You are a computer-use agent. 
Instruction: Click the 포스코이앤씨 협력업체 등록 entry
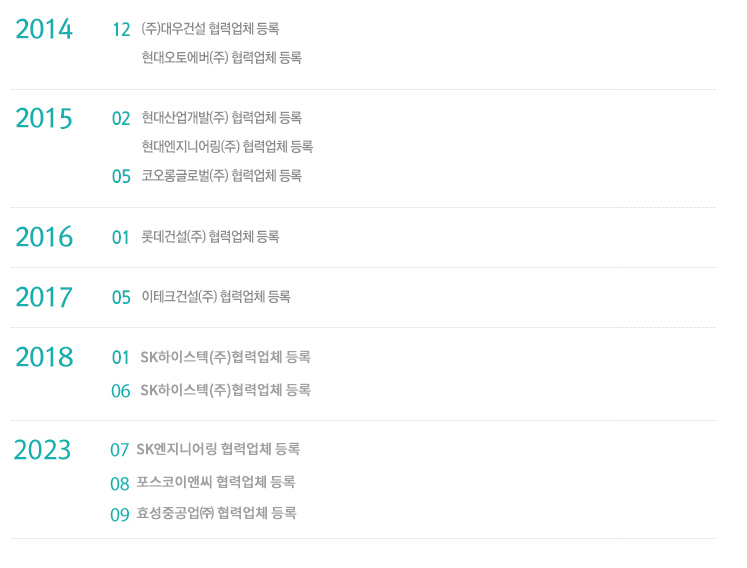click(216, 482)
